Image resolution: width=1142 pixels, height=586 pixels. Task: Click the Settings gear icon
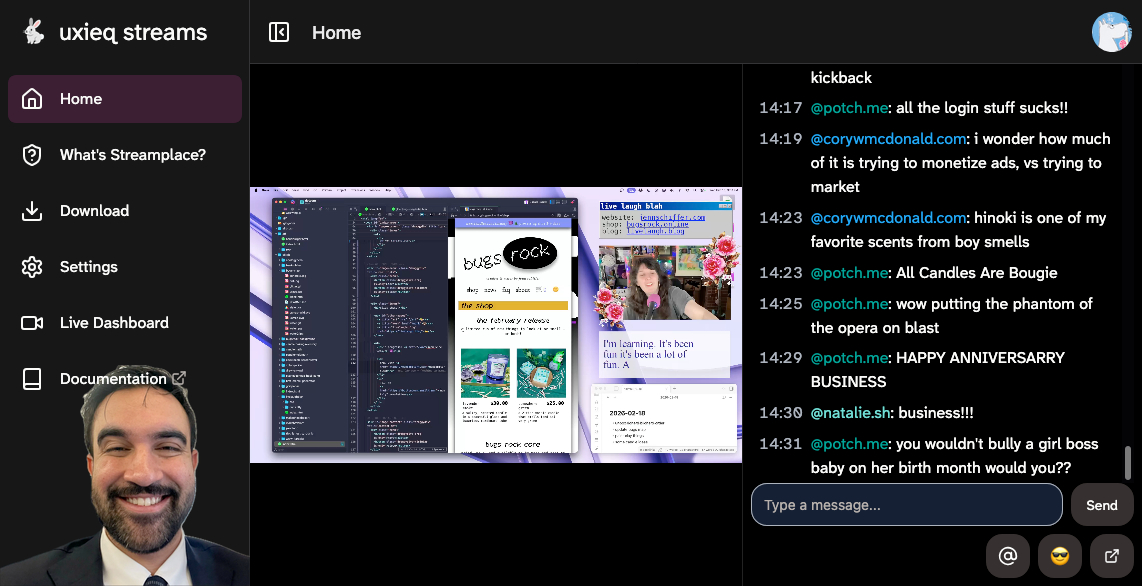(x=32, y=267)
